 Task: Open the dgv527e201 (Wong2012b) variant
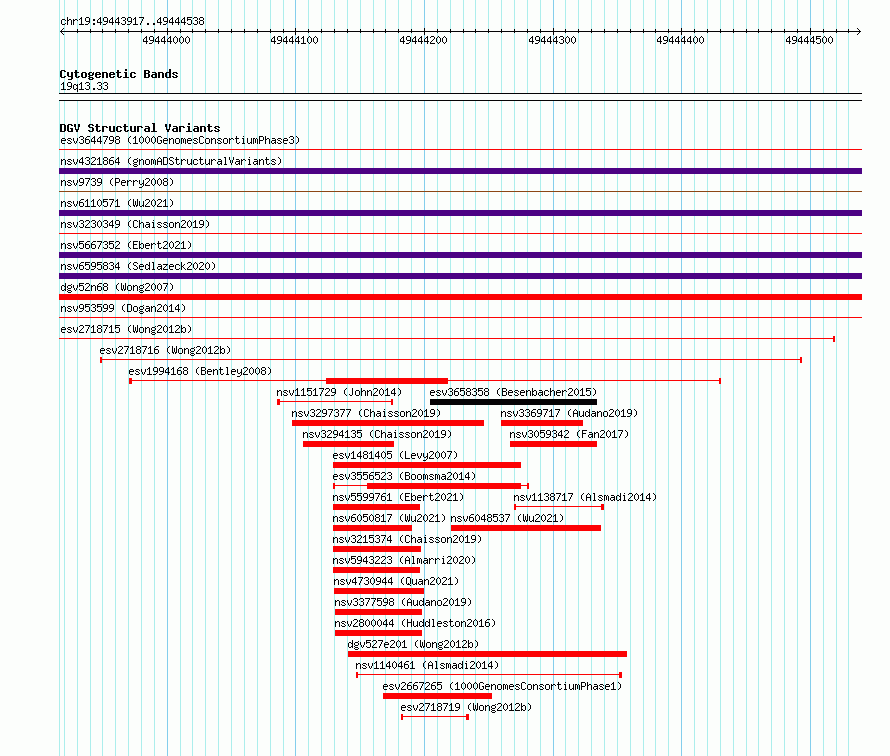[x=413, y=644]
